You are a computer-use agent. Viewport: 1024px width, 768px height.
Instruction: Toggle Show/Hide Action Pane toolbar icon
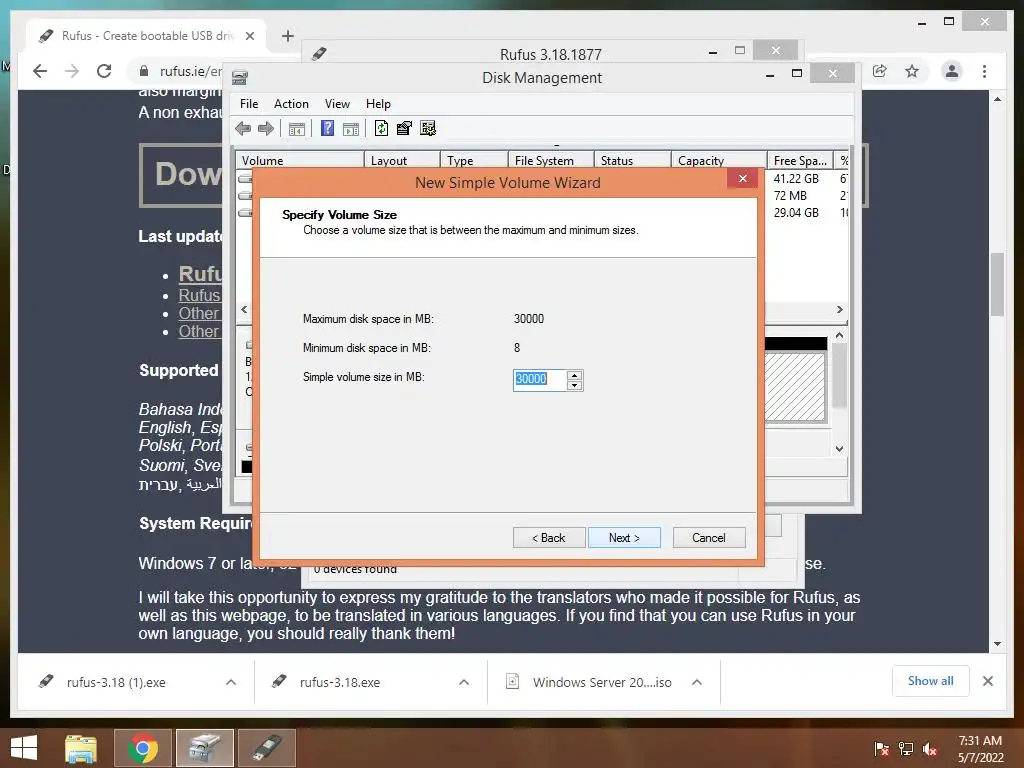pyautogui.click(x=351, y=129)
